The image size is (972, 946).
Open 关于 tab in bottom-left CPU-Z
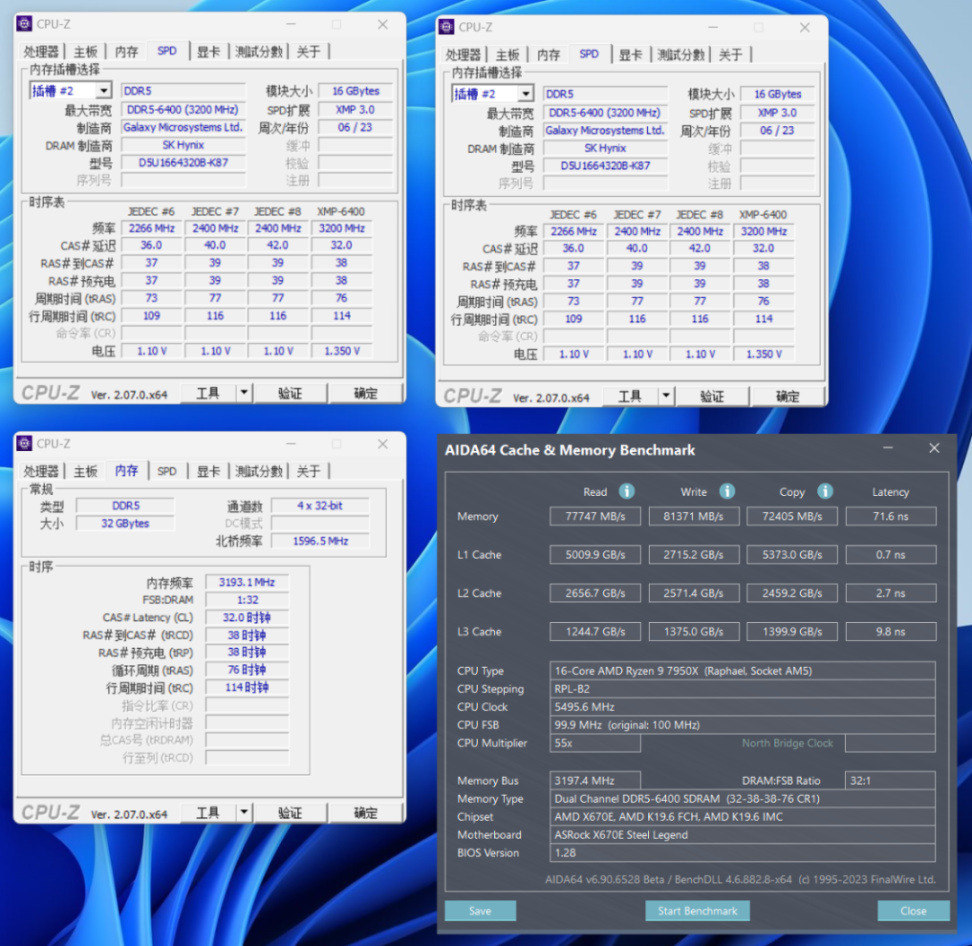point(308,471)
